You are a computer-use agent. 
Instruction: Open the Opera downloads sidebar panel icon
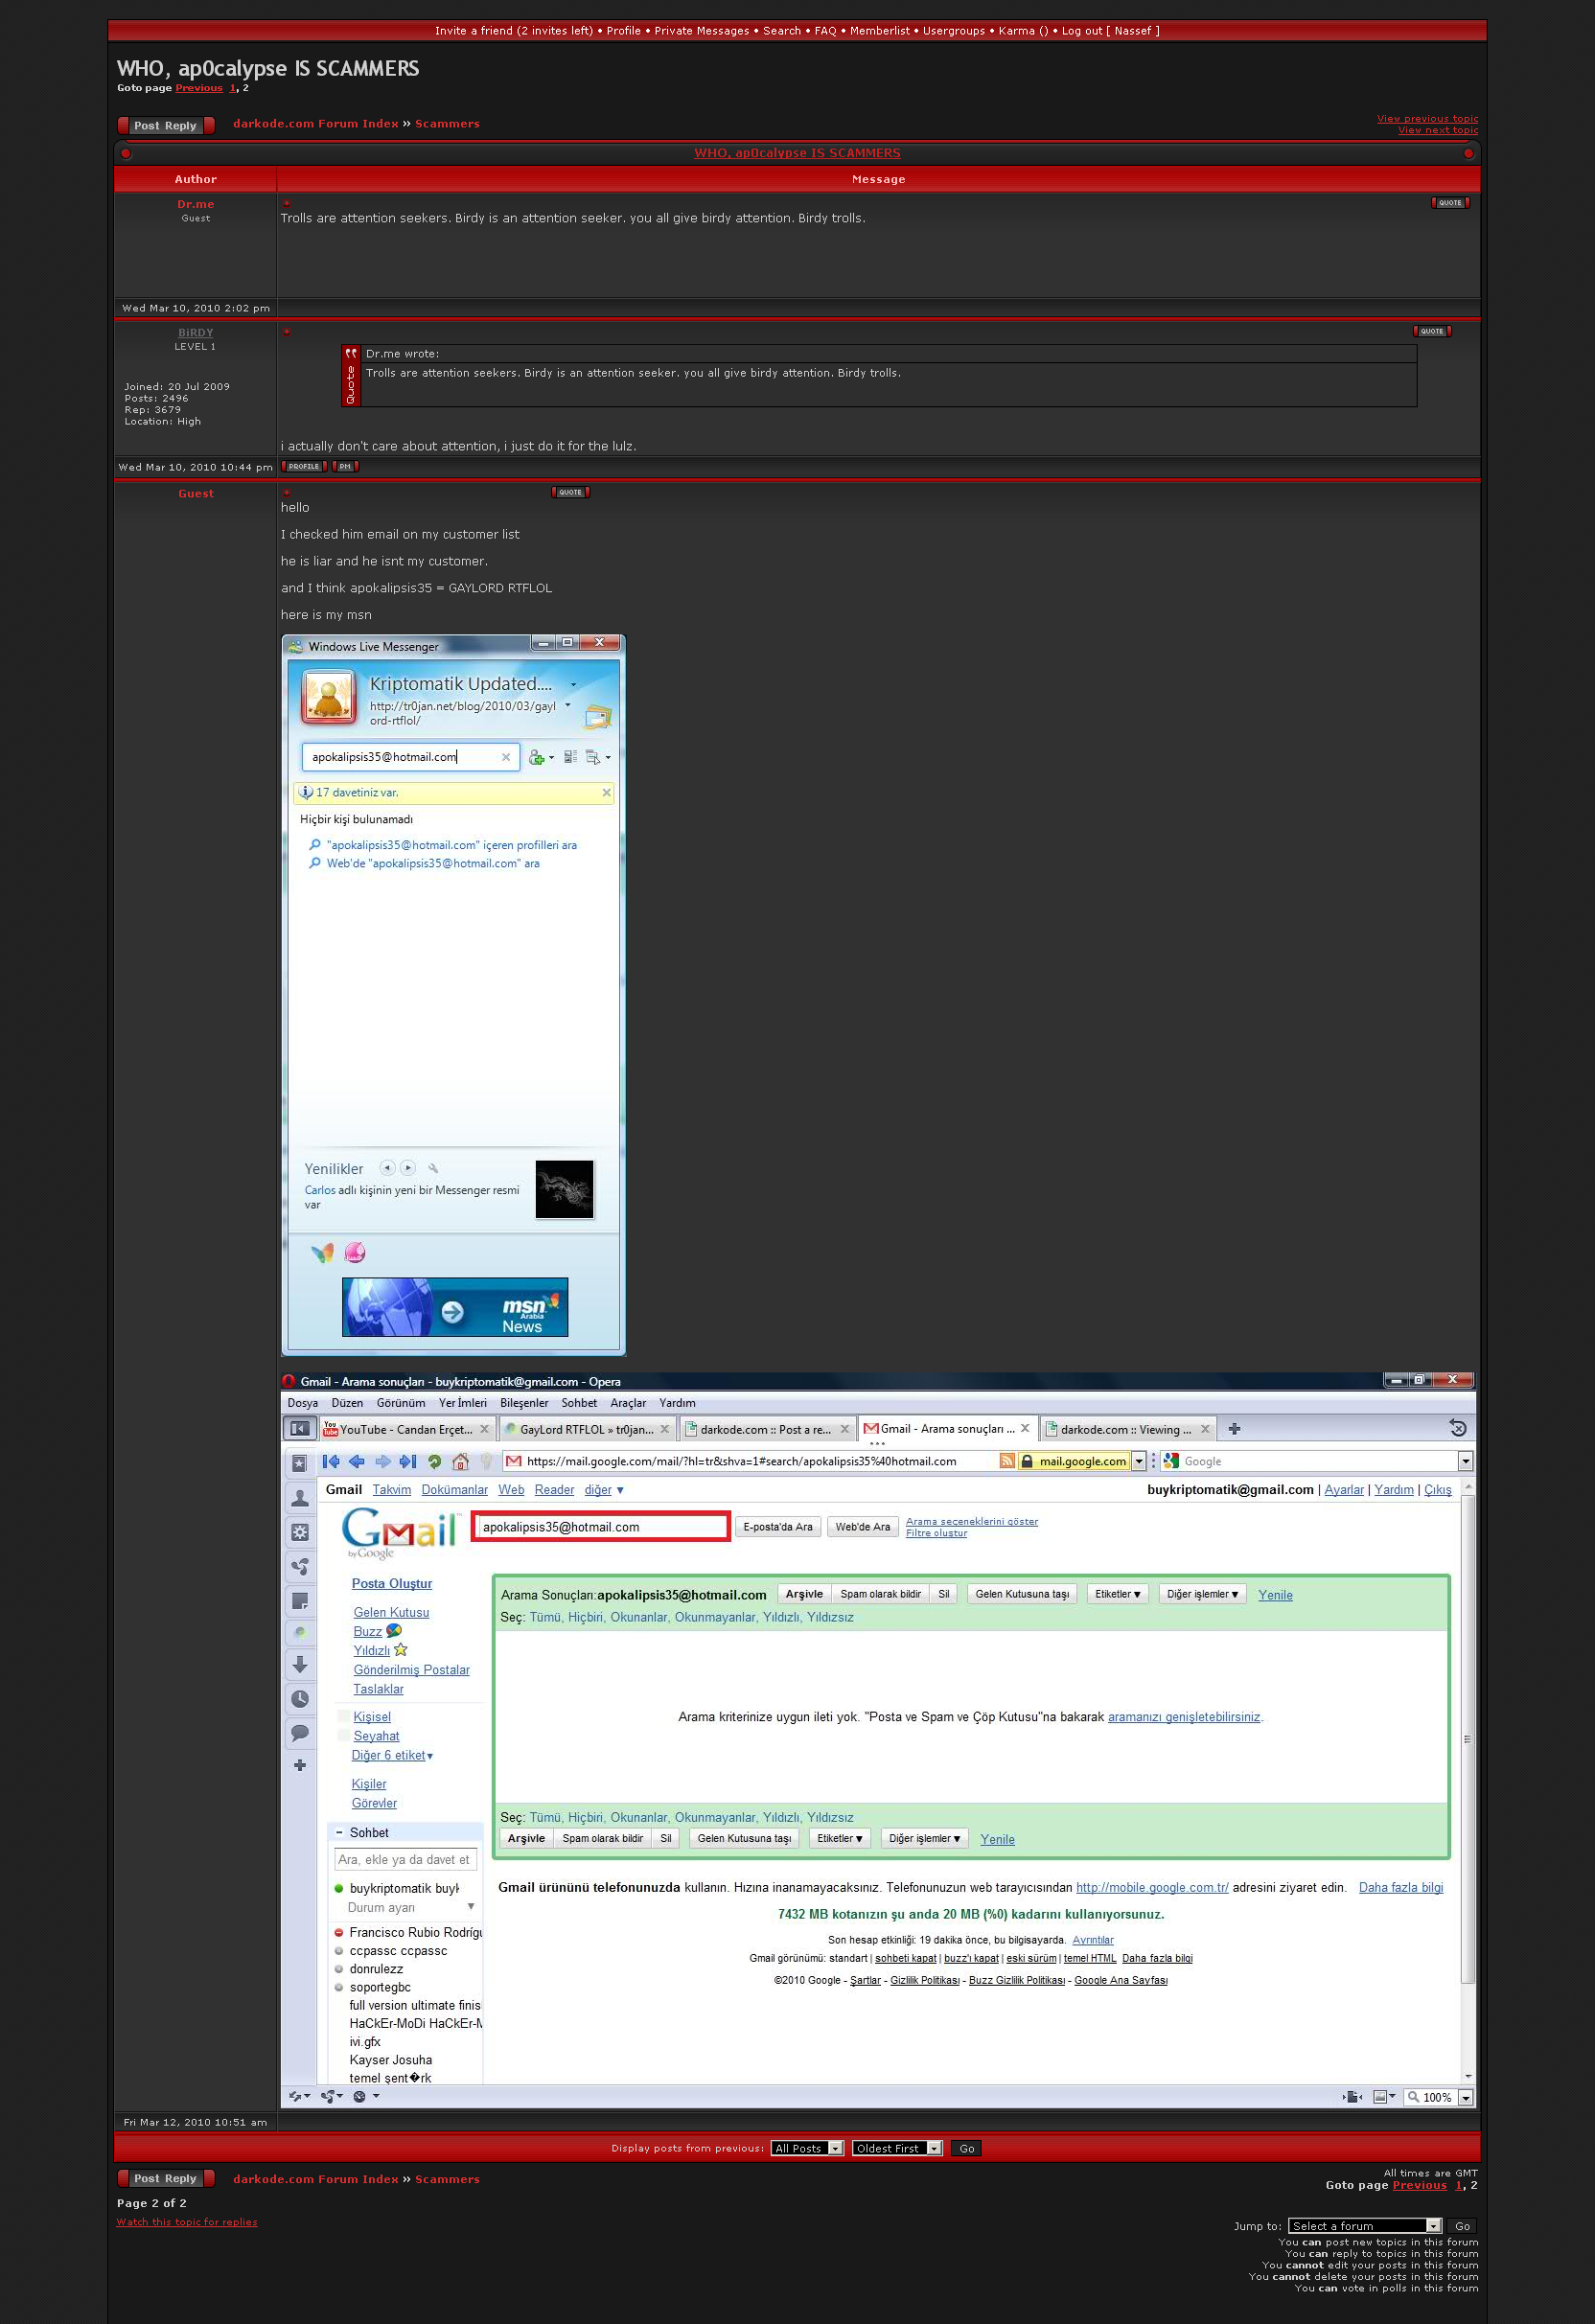(299, 1665)
